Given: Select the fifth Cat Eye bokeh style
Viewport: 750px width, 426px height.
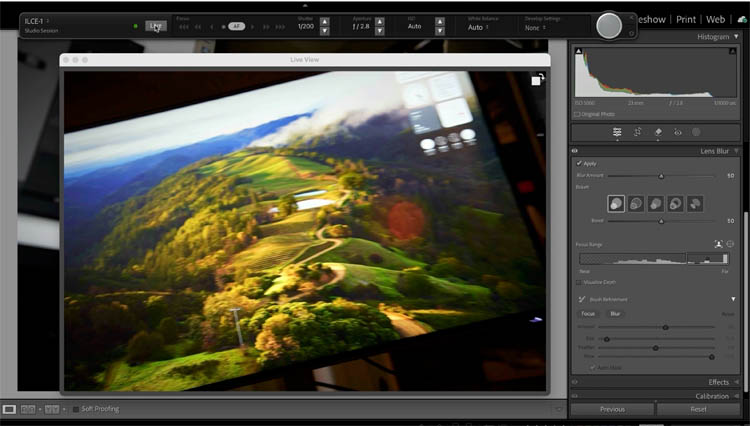Looking at the screenshot, I should [695, 204].
